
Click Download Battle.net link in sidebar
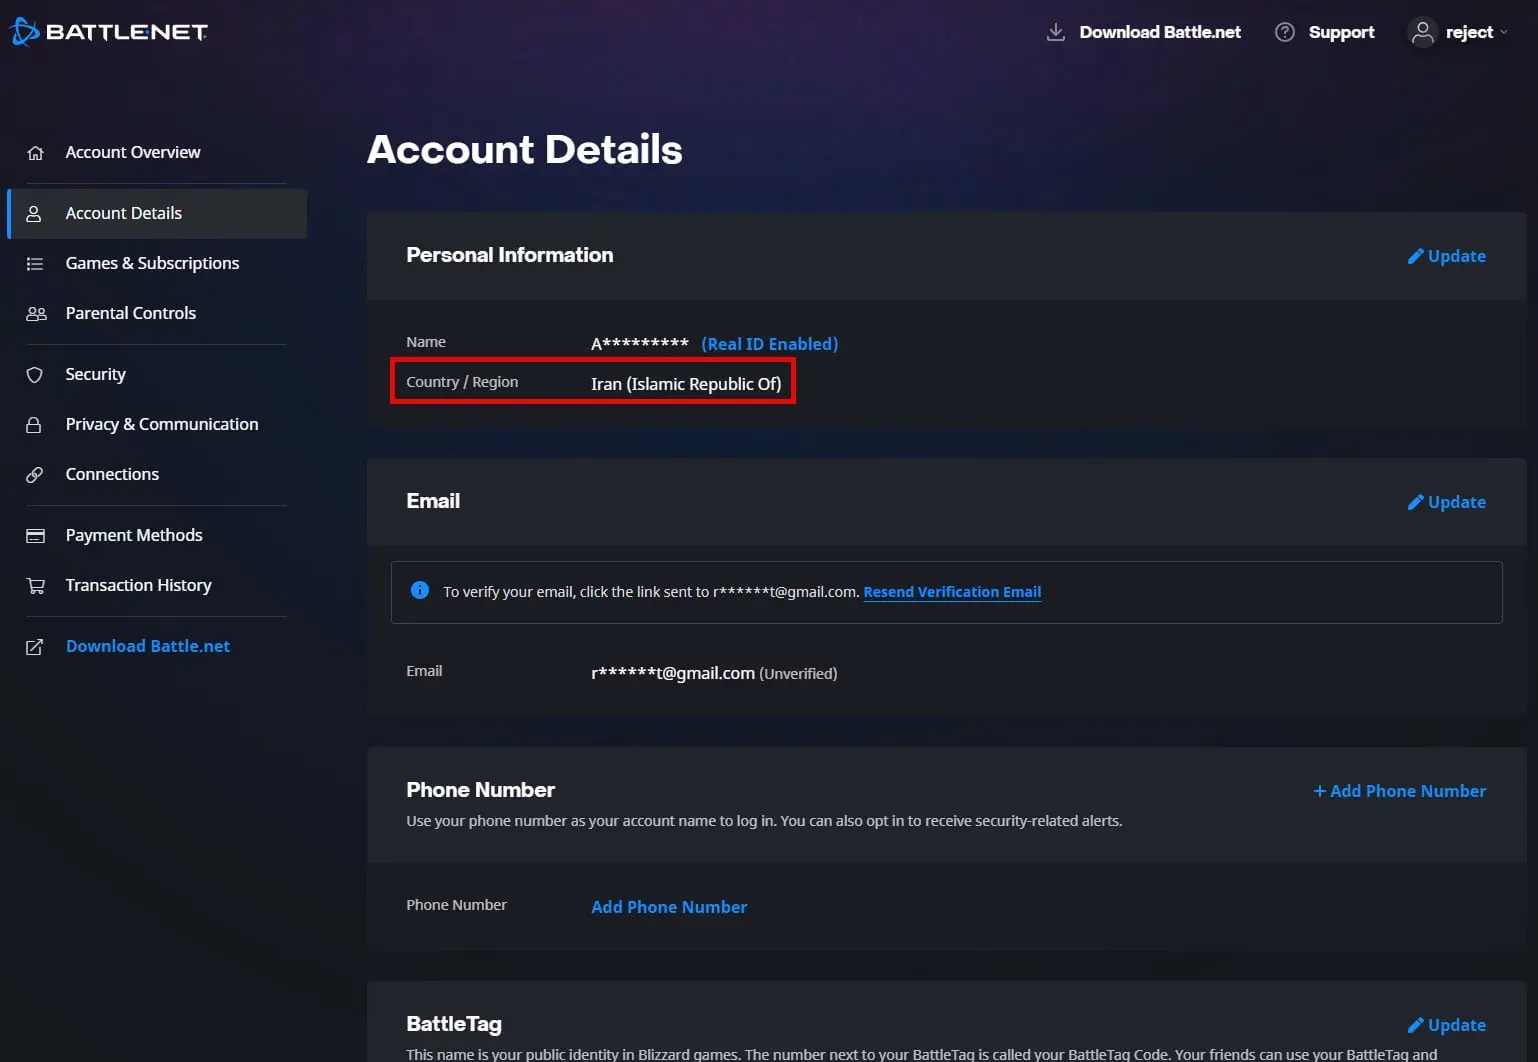[x=148, y=646]
